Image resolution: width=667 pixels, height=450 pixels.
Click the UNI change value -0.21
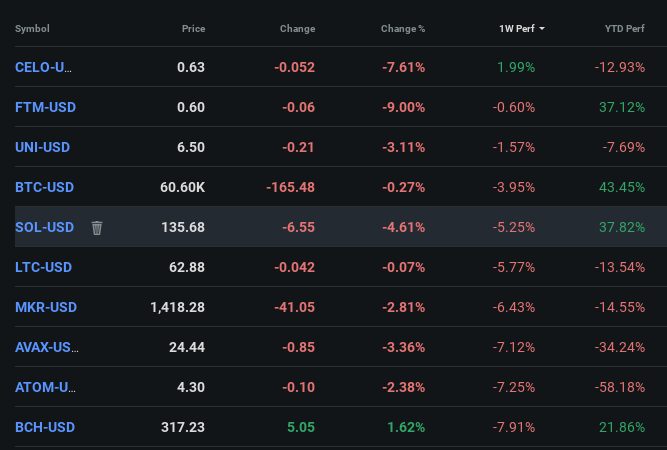299,147
